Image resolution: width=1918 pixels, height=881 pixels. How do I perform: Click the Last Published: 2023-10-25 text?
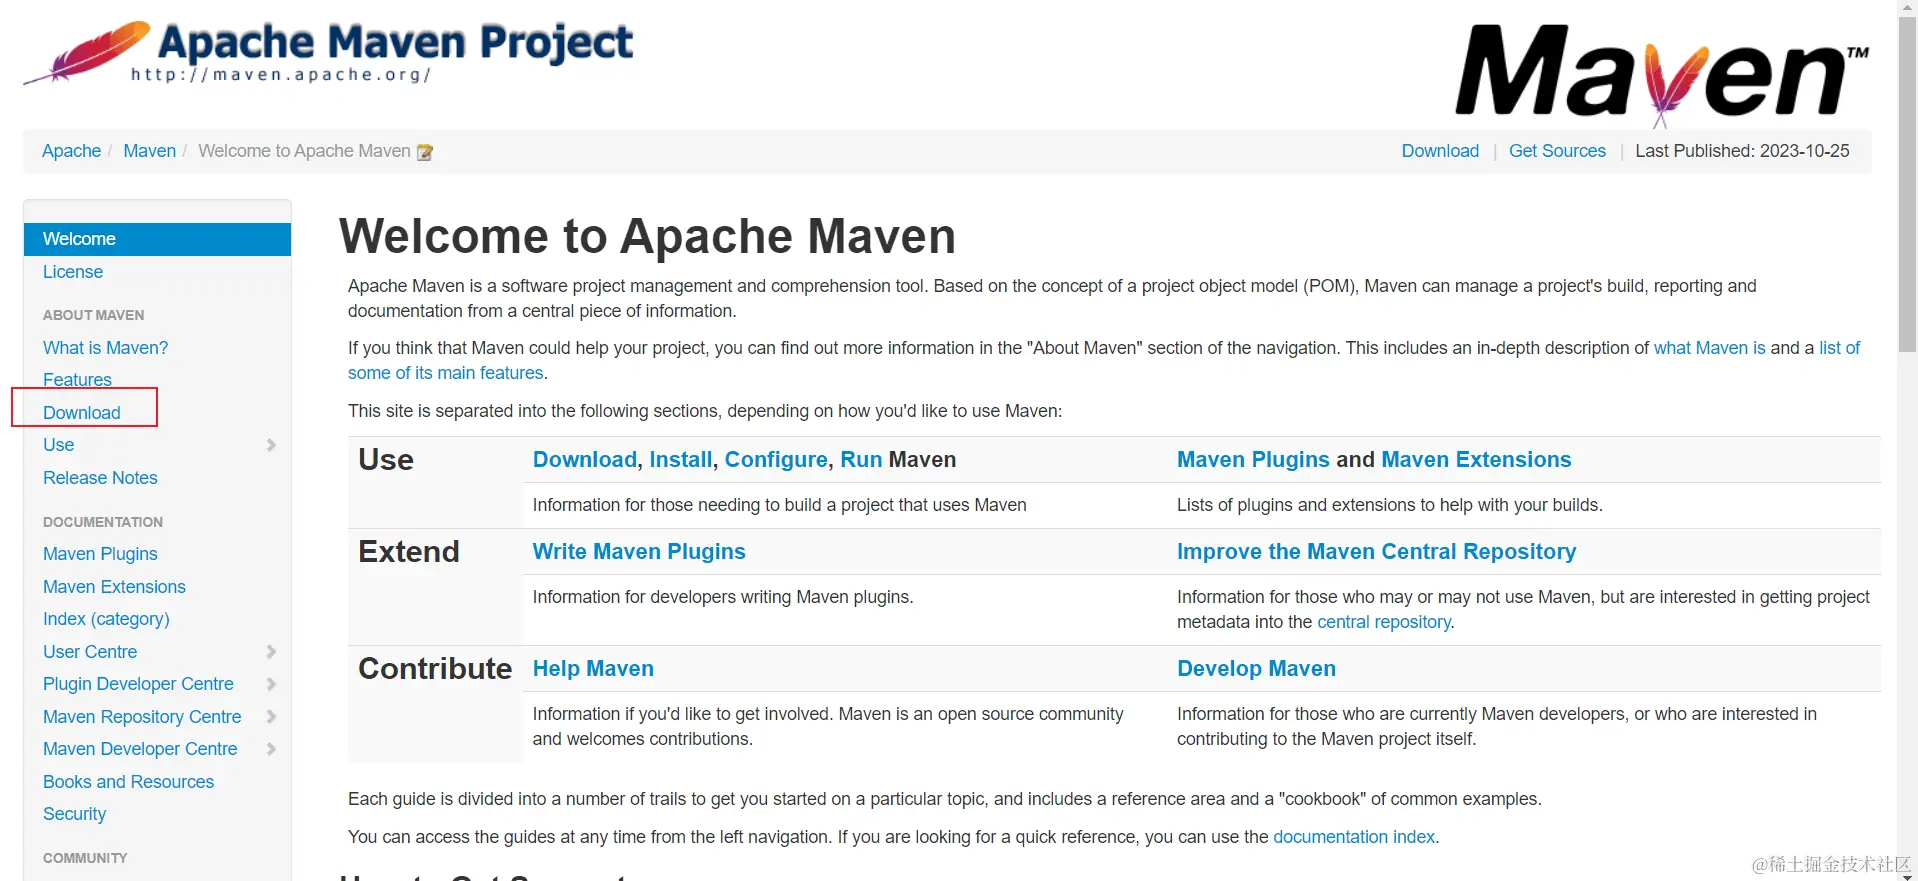1742,151
